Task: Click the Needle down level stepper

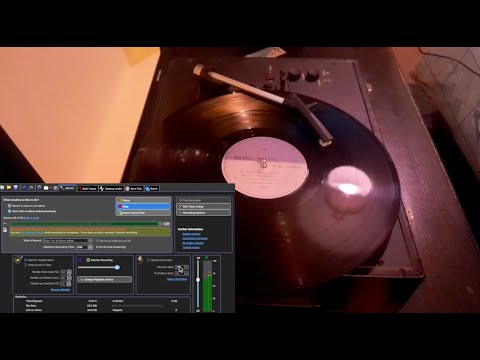Action: pyautogui.click(x=69, y=272)
